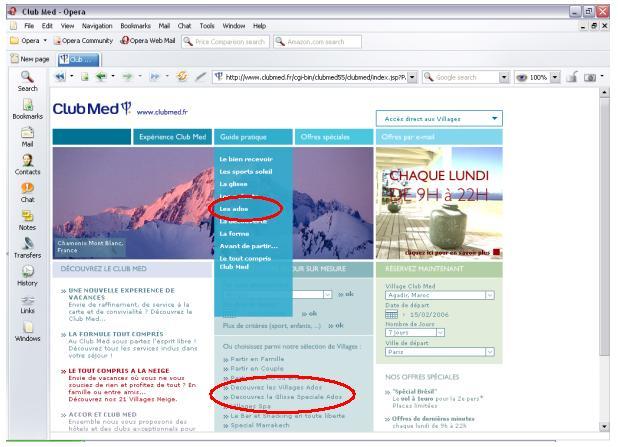The image size is (618, 447).
Task: Click the CHAQUE LUNDI promotional banner
Action: (439, 203)
